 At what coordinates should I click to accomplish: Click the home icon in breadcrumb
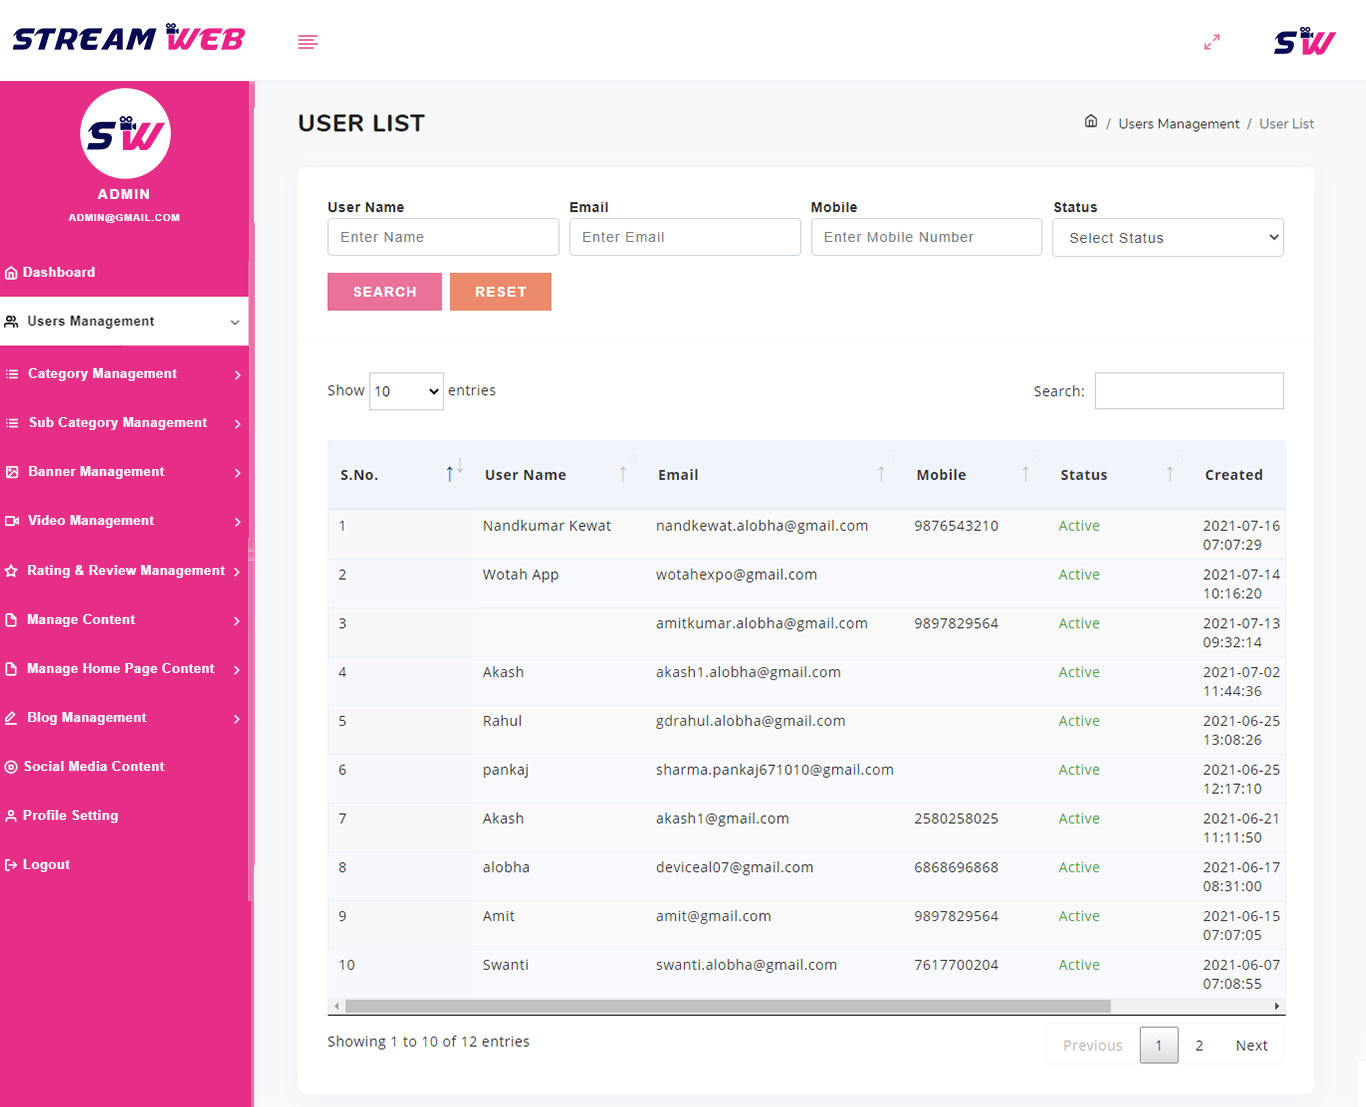1090,122
